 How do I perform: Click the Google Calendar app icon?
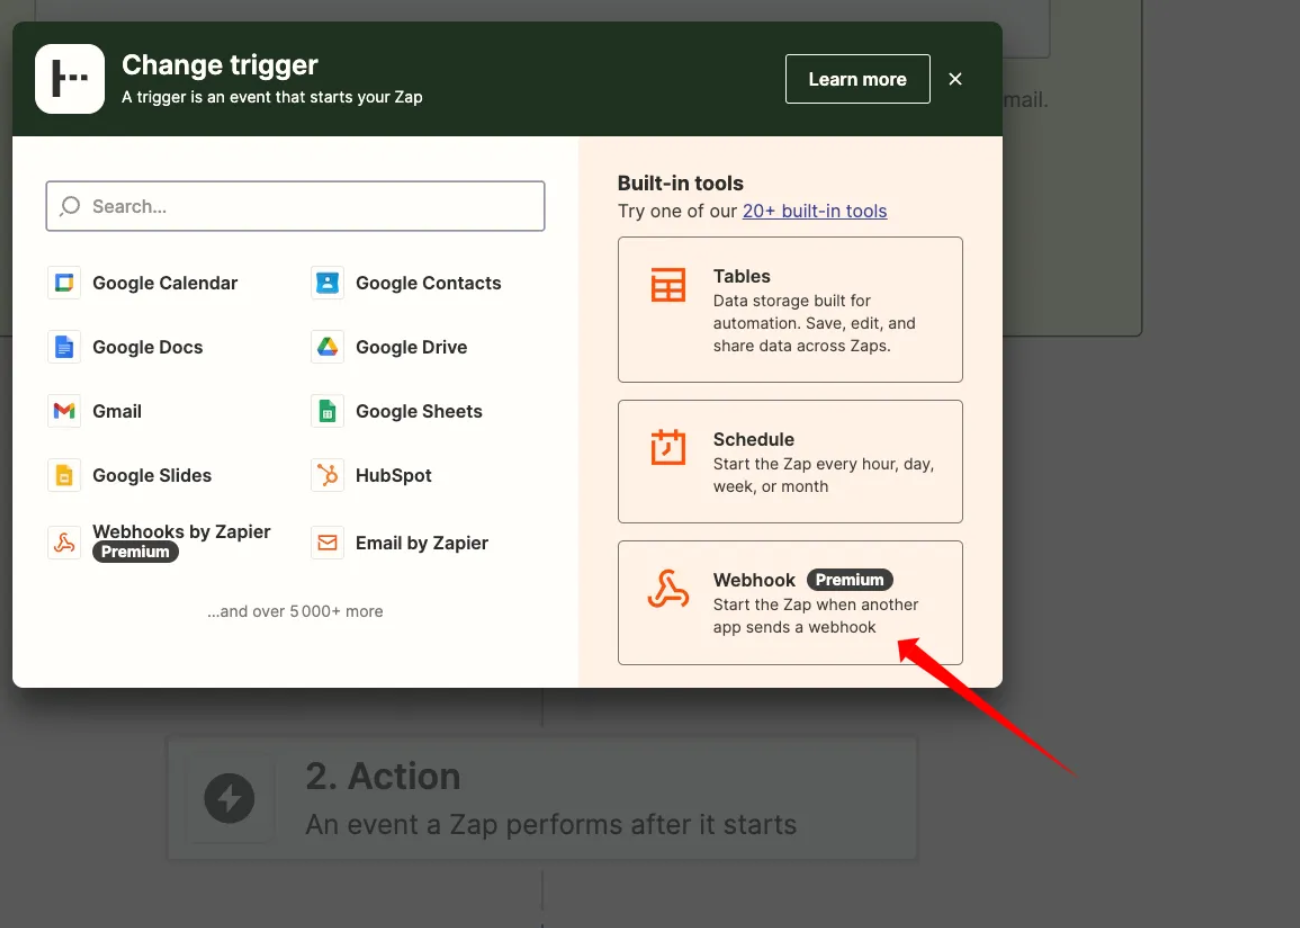[x=64, y=283]
